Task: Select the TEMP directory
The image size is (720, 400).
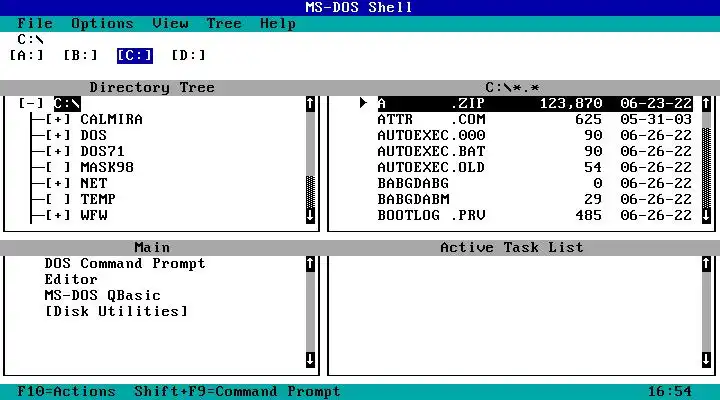Action: tap(98, 199)
